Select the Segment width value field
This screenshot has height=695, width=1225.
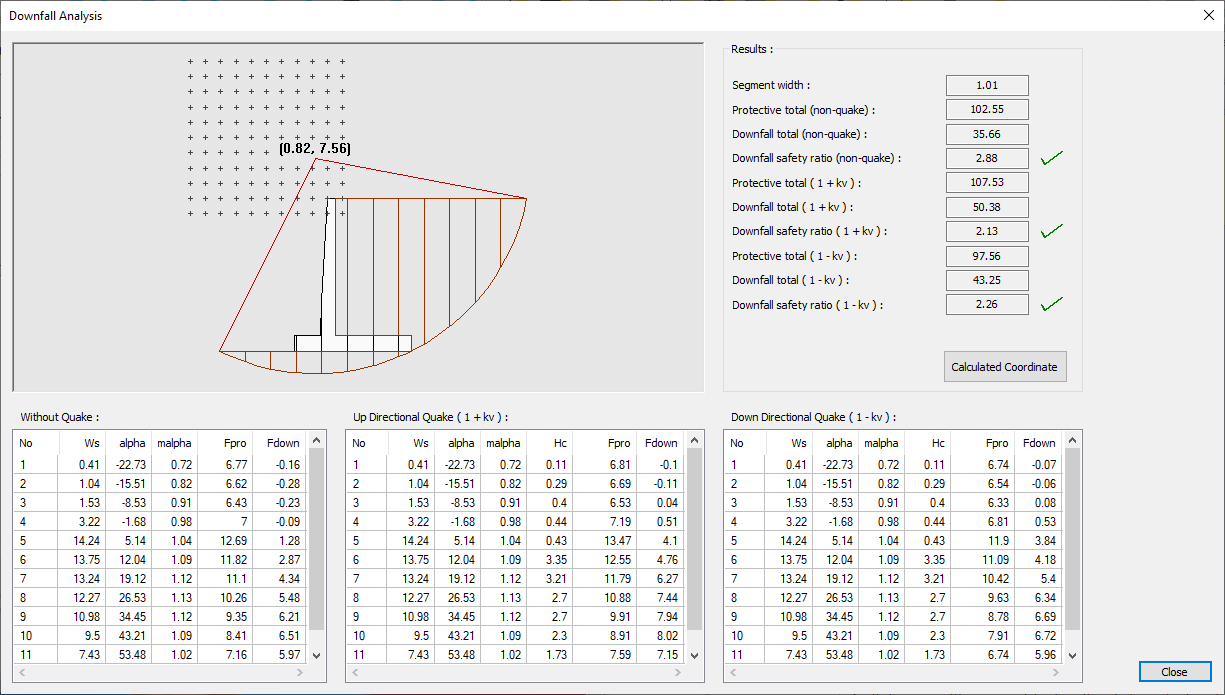(x=987, y=86)
